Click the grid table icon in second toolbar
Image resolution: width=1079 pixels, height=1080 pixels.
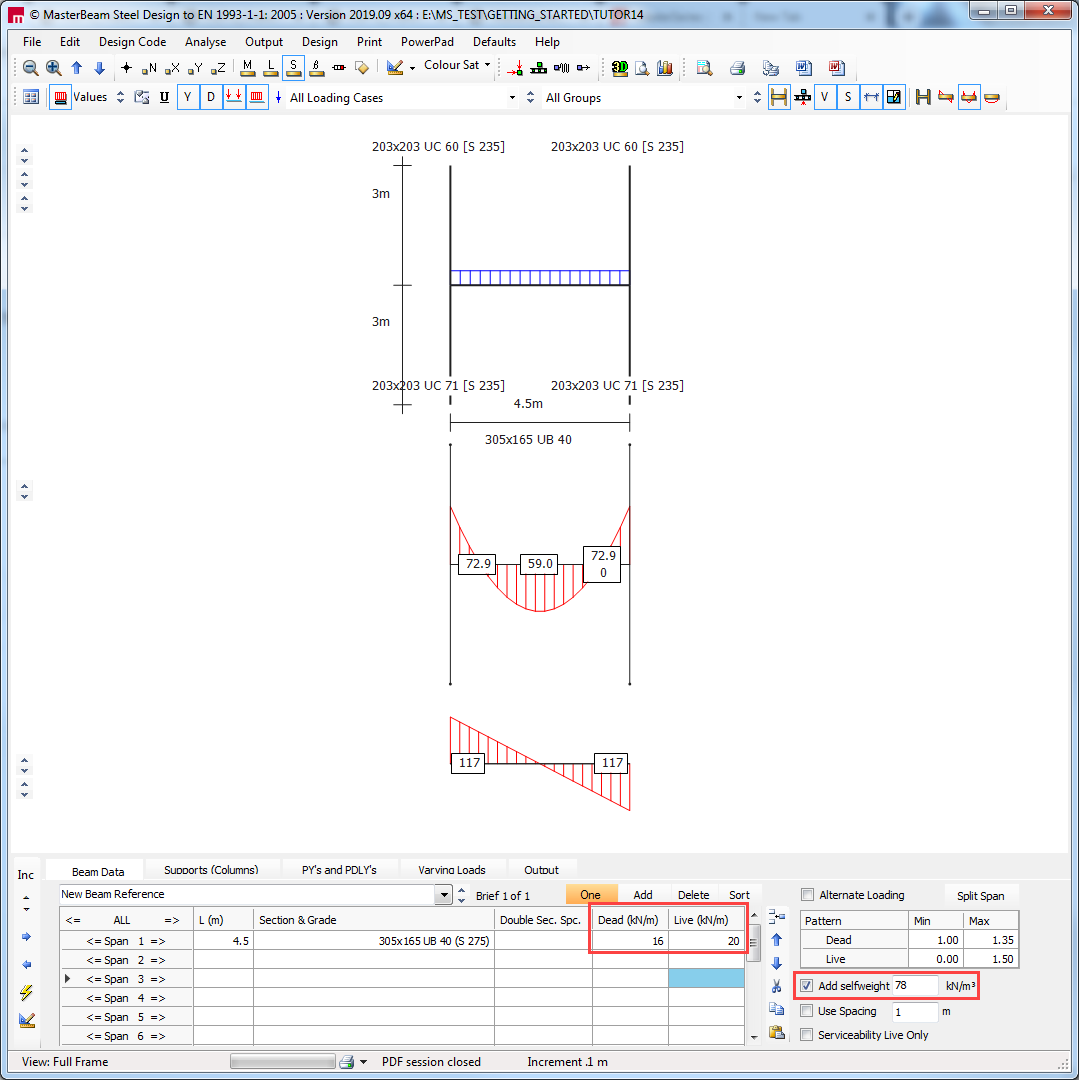click(31, 97)
